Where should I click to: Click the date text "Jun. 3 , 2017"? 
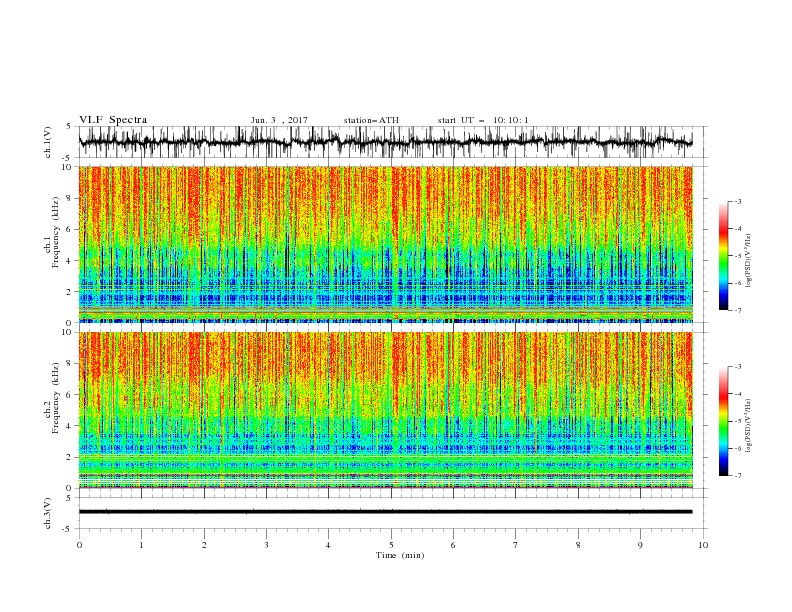279,120
